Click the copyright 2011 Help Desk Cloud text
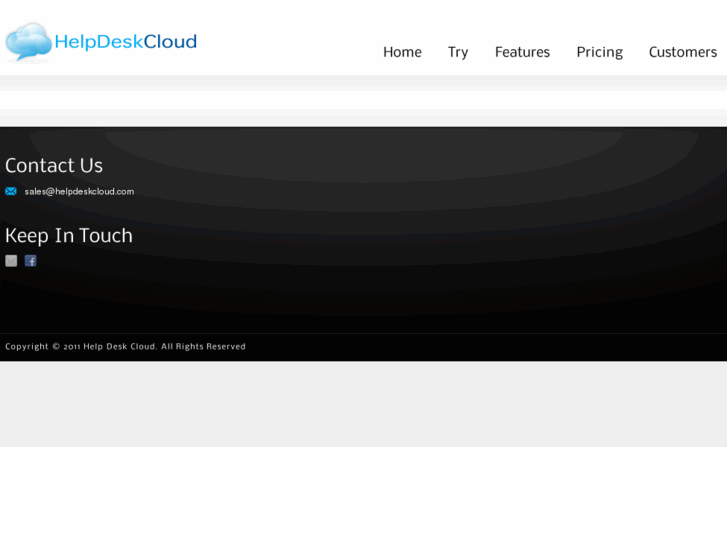Viewport: 727px width, 545px height. 125,346
